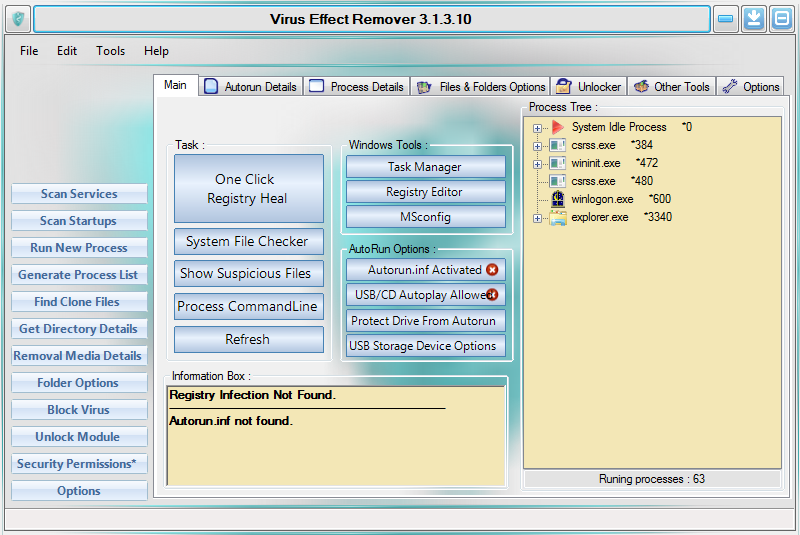Click the Files & Folders Options tab icon
Screen dimensions: 800x535
tap(424, 87)
